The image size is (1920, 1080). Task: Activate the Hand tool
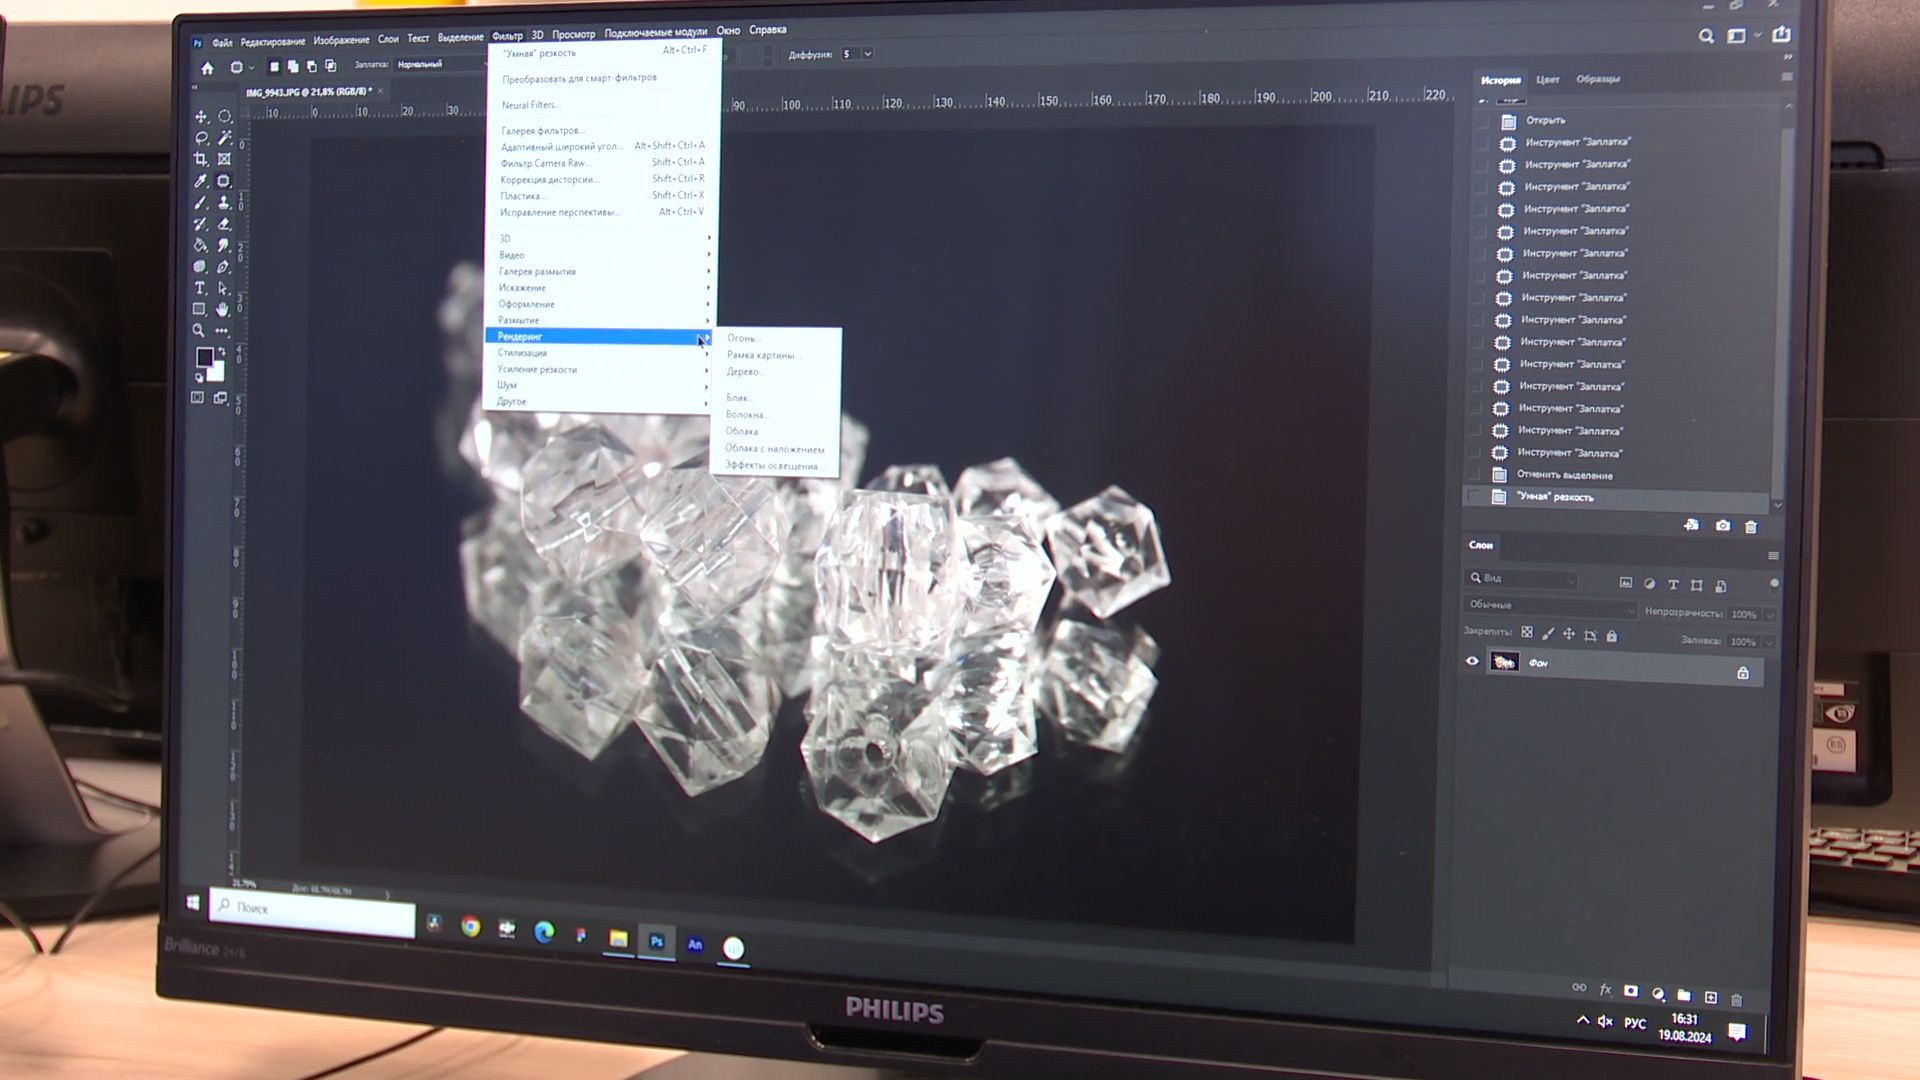222,309
